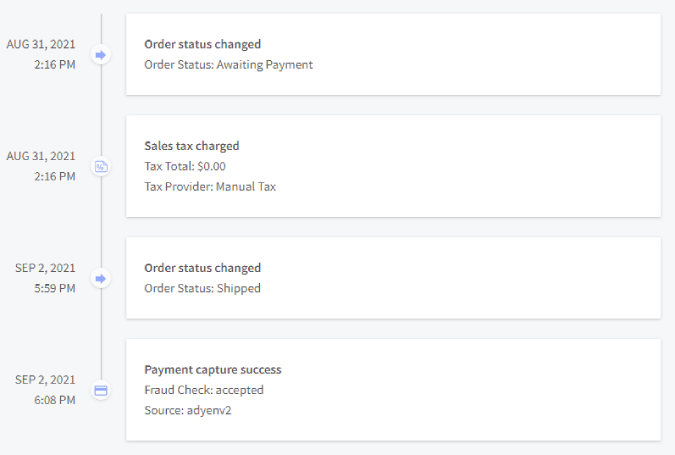Select the first "Order status changed" heading
This screenshot has height=455, width=675.
click(202, 44)
